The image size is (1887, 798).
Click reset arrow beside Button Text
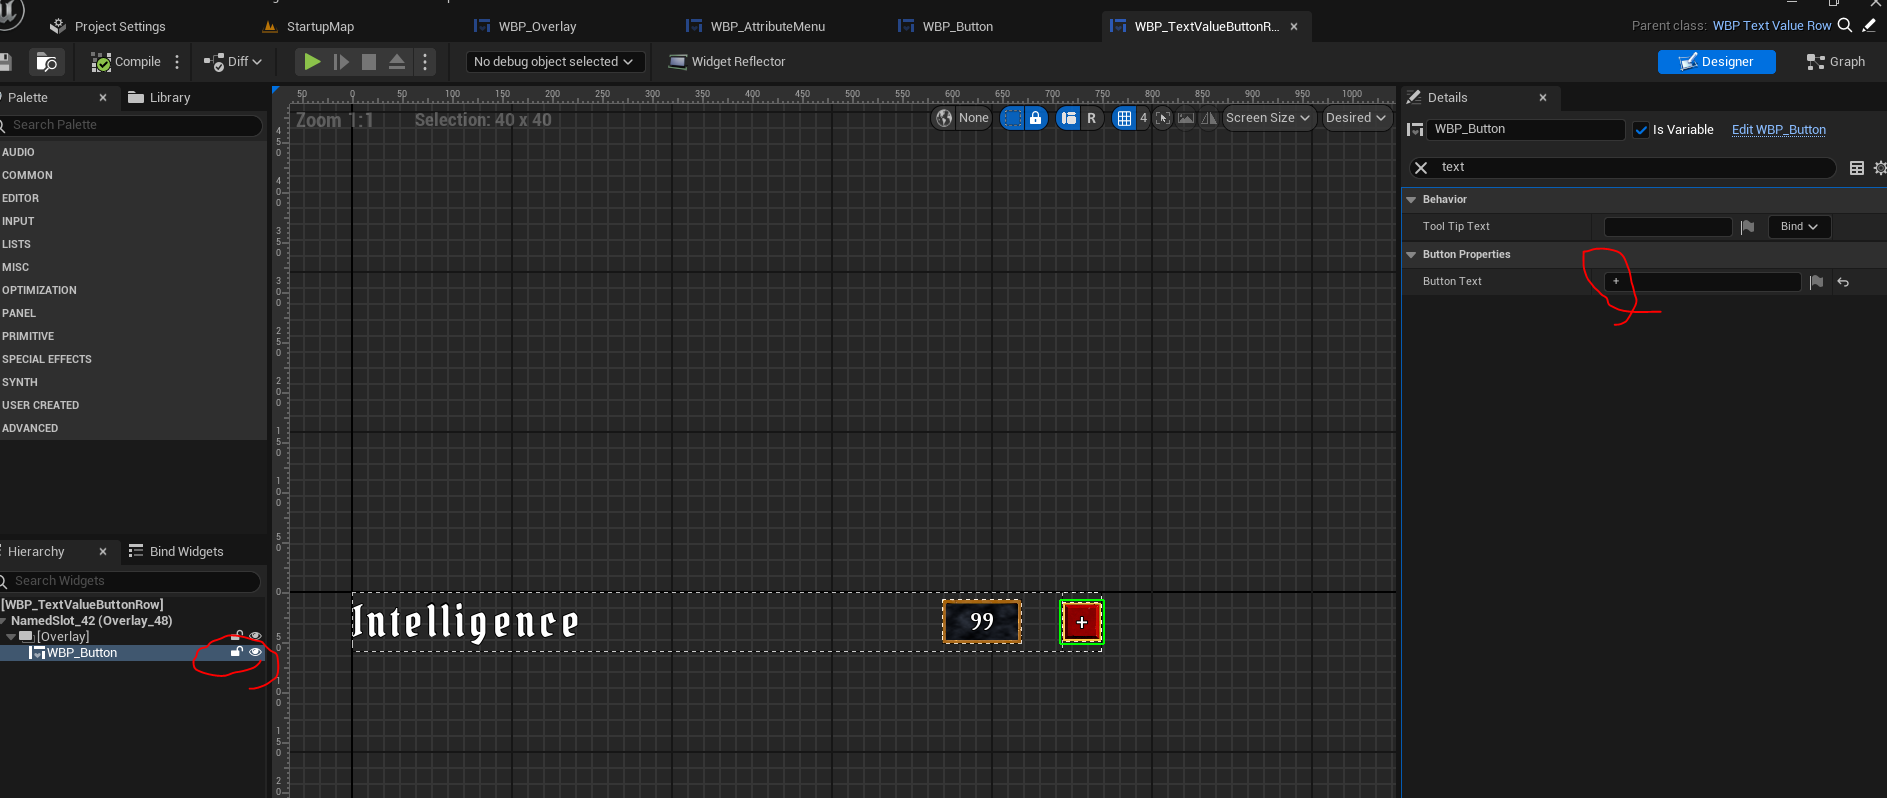click(x=1843, y=282)
